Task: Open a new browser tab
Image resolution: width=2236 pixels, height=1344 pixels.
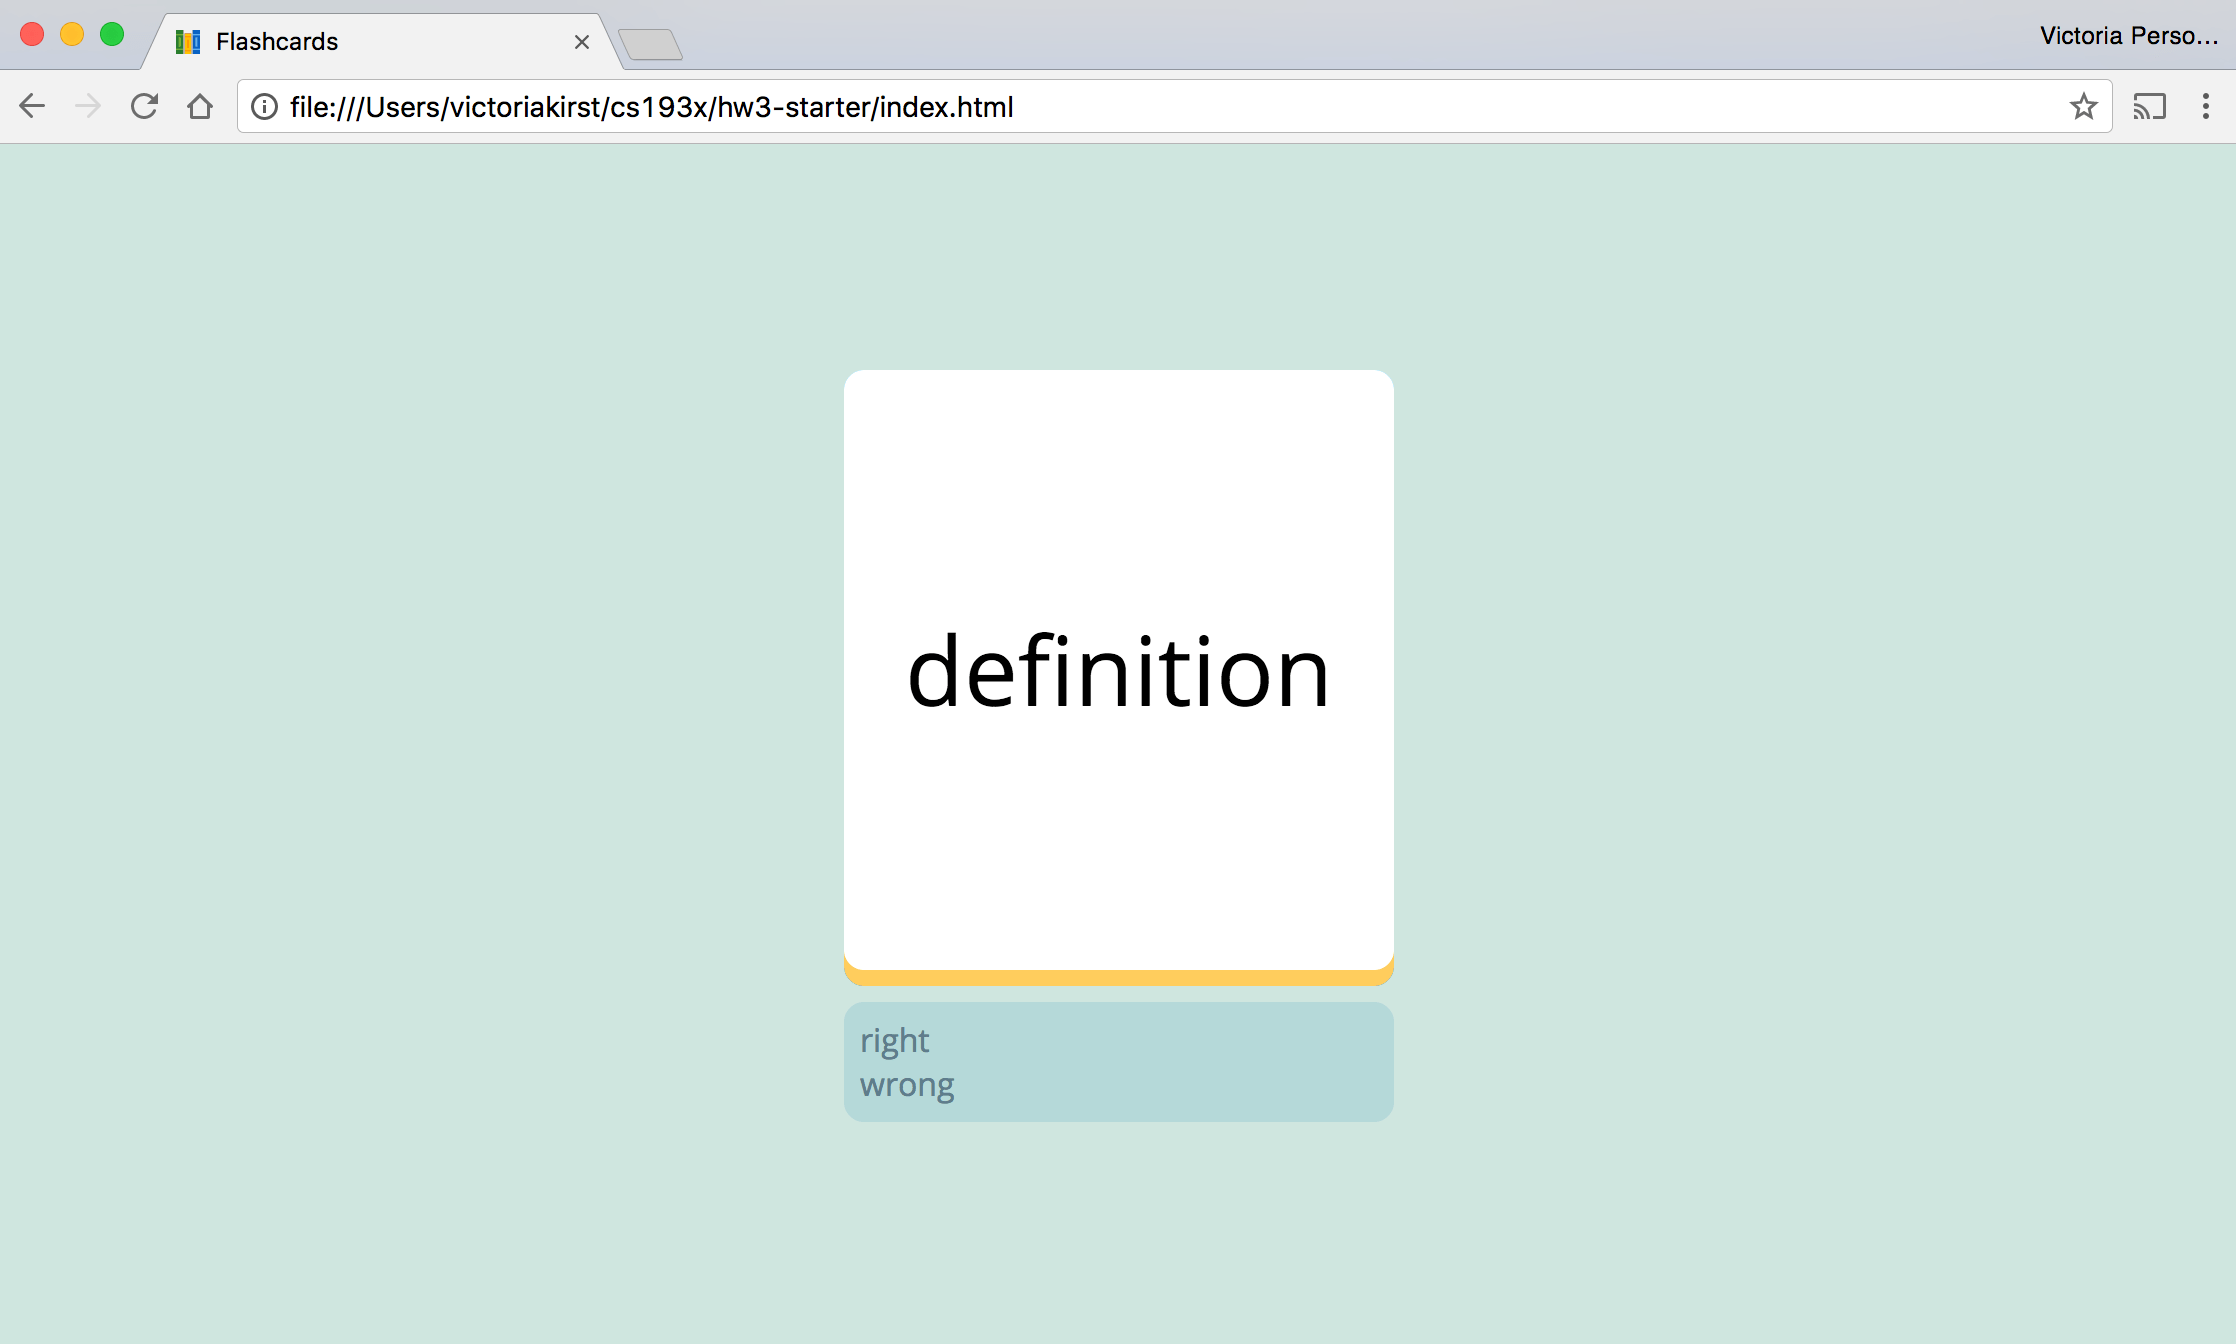Action: 652,41
